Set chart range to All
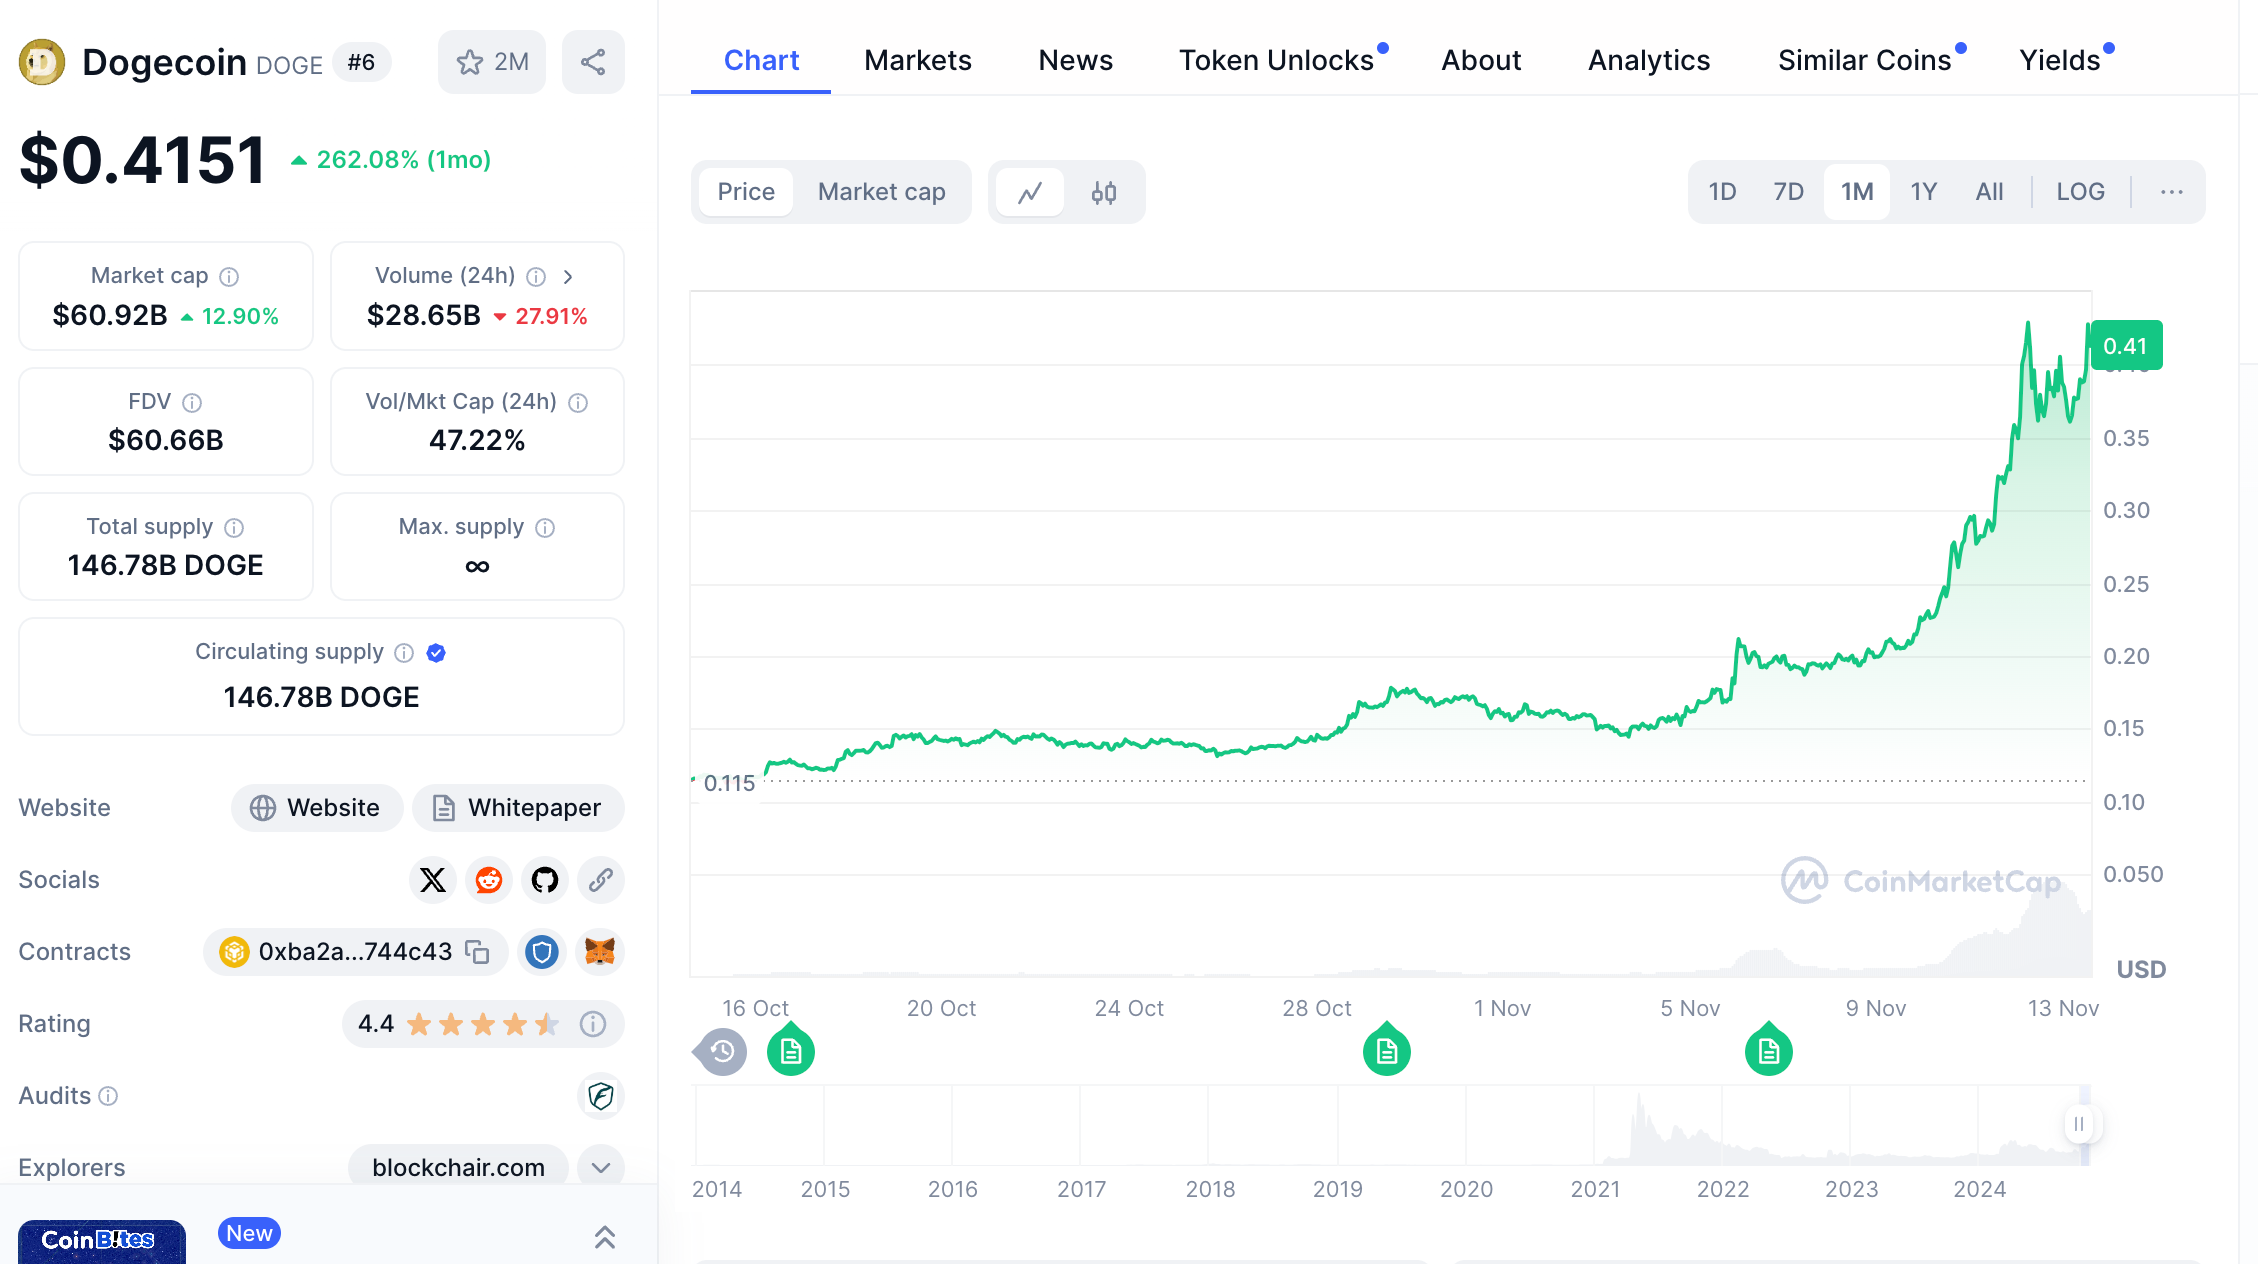The width and height of the screenshot is (2258, 1264). tap(1990, 192)
